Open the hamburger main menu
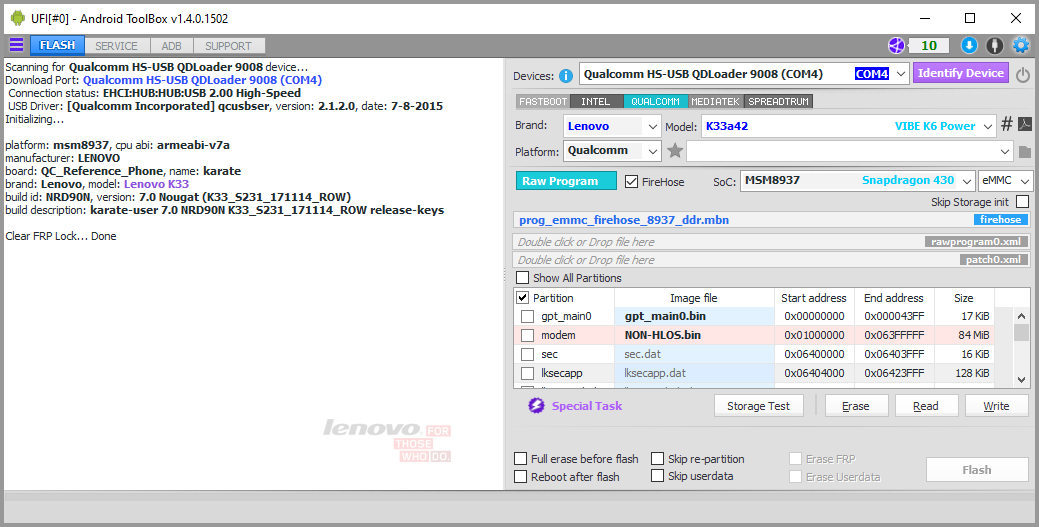The image size is (1039, 527). pos(16,45)
